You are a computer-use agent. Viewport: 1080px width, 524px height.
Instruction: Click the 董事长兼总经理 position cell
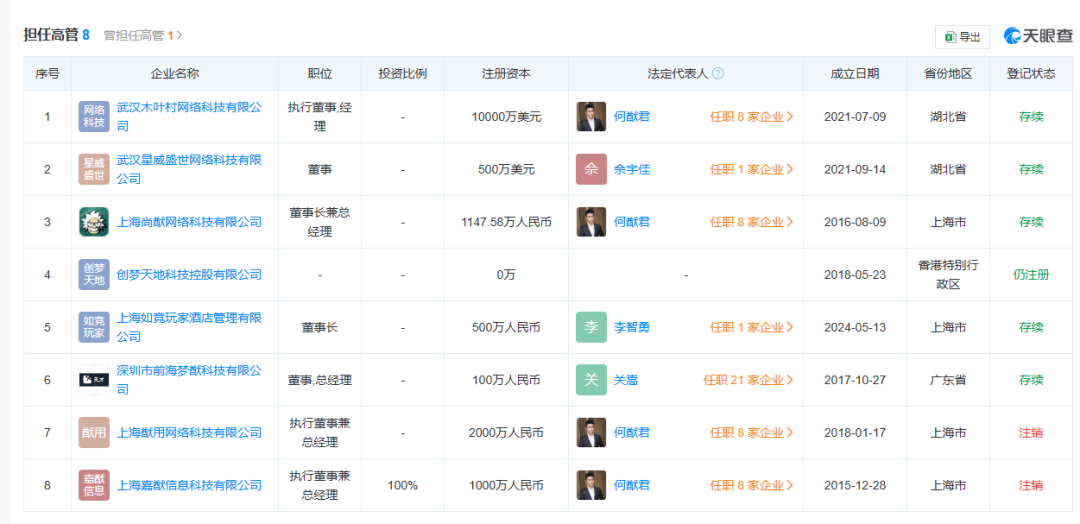click(x=320, y=222)
